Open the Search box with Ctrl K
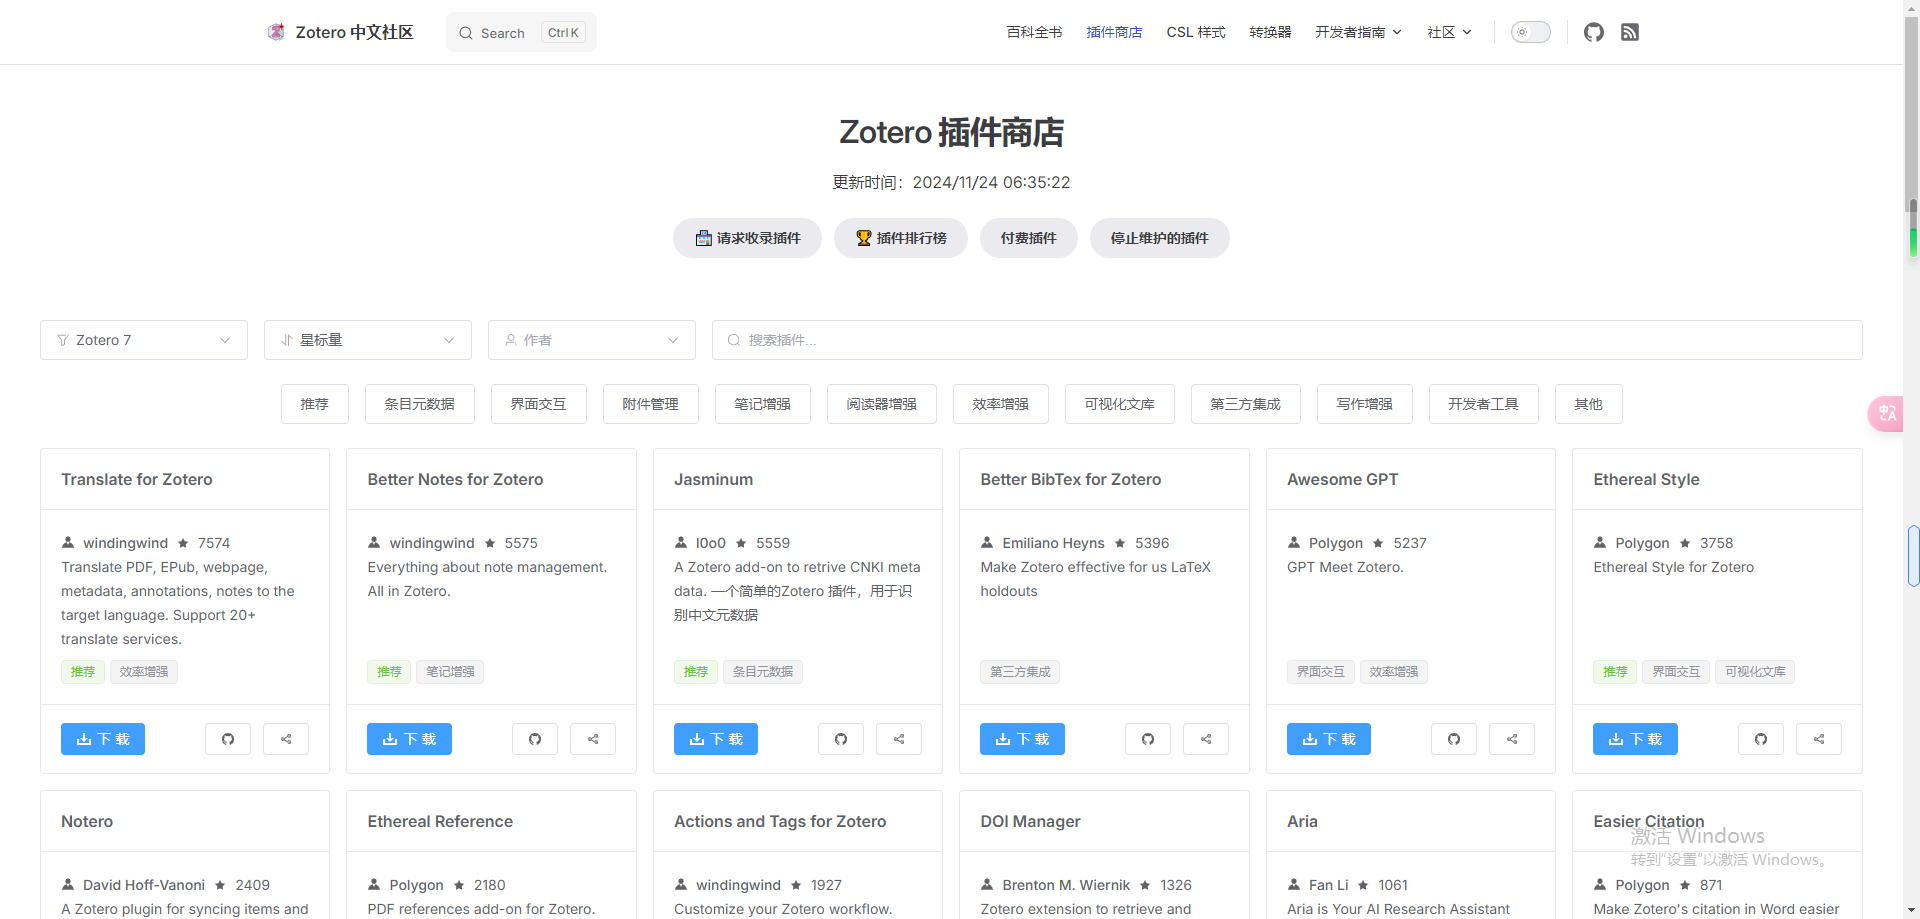The image size is (1920, 919). pos(521,32)
